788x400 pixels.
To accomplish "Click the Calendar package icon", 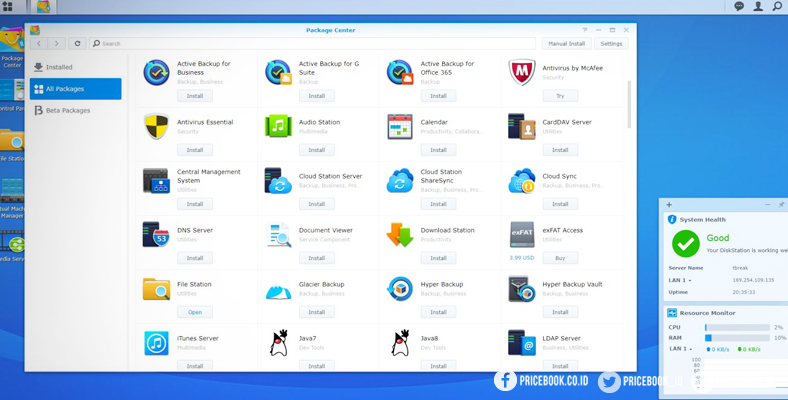I will (x=400, y=126).
